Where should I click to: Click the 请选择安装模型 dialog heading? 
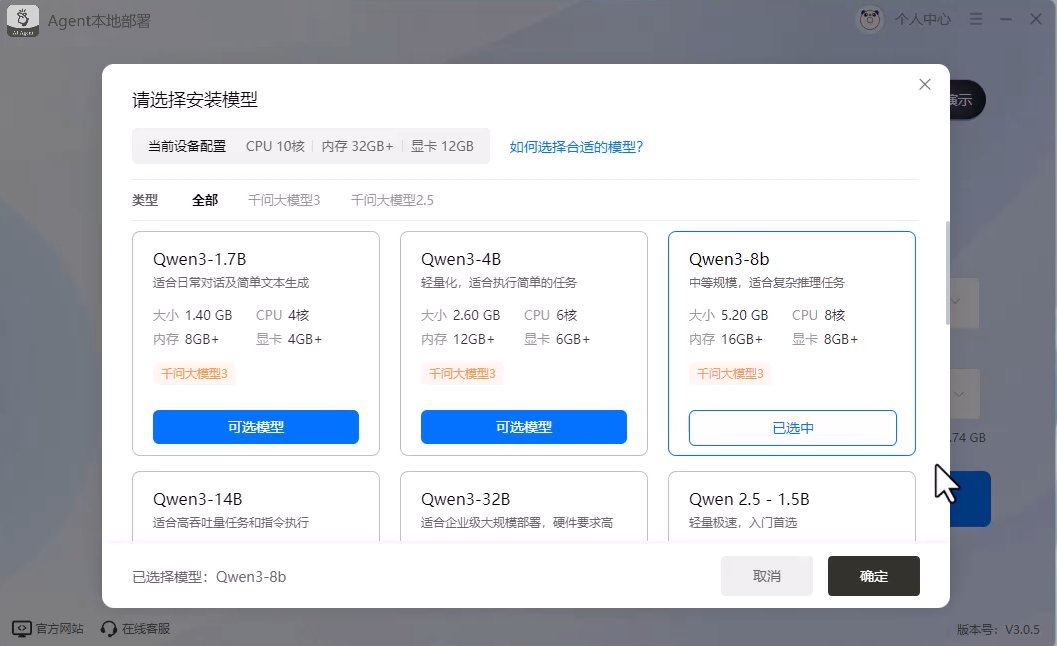[195, 100]
